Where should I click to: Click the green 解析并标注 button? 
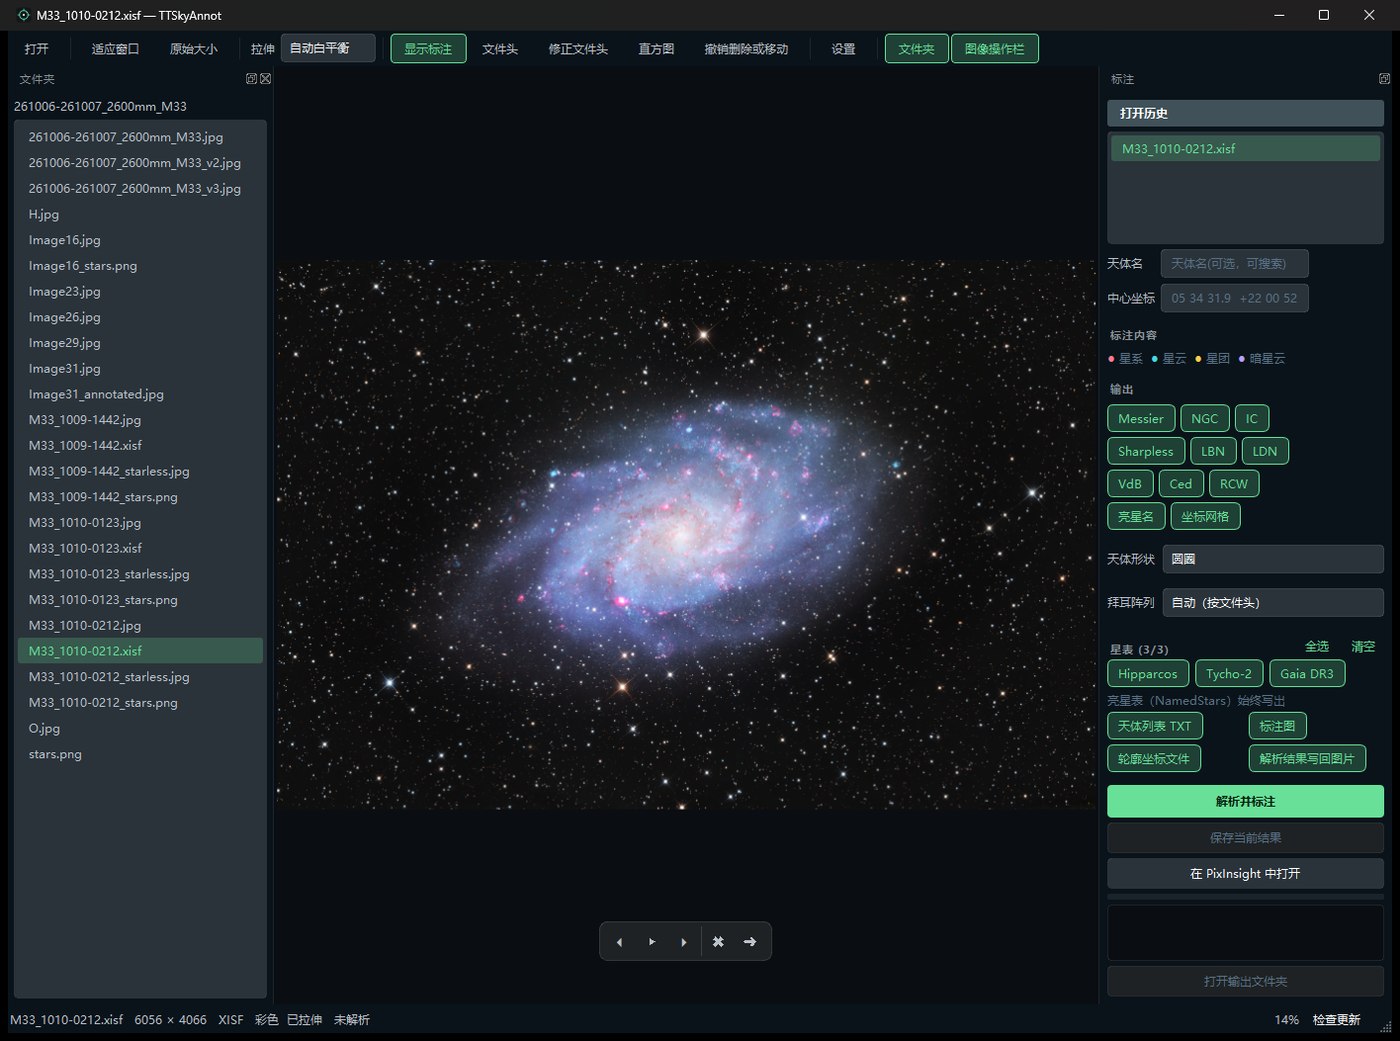[x=1245, y=801]
